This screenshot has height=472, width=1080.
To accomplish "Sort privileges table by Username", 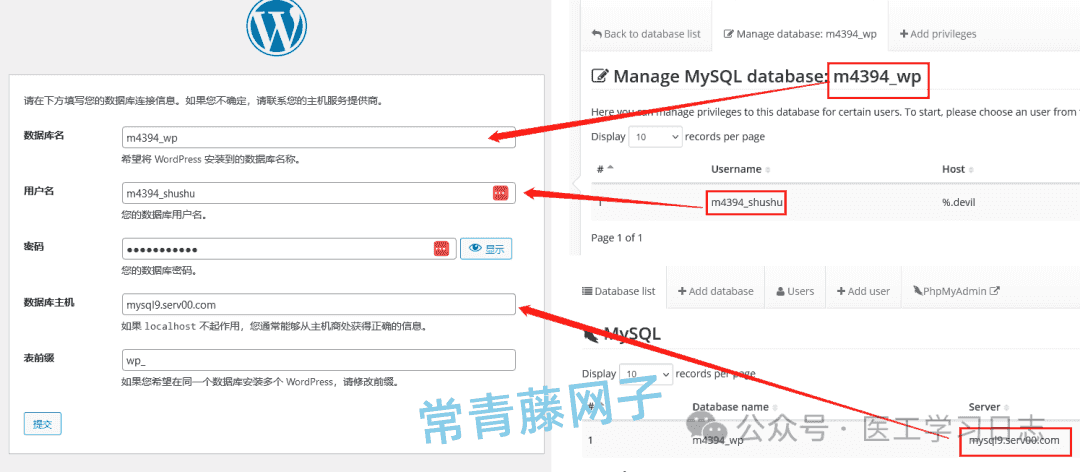I will [x=740, y=169].
